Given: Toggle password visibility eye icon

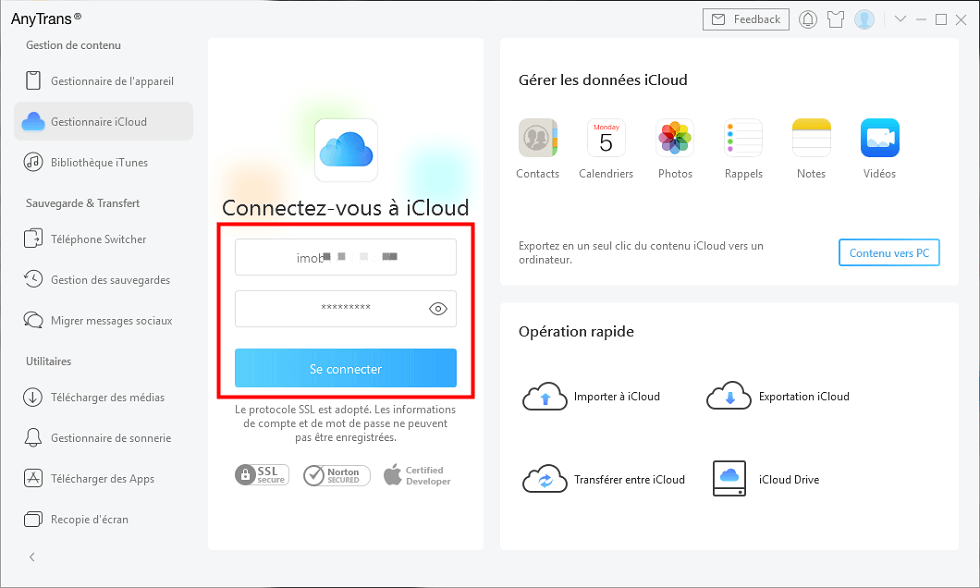Looking at the screenshot, I should pos(438,309).
